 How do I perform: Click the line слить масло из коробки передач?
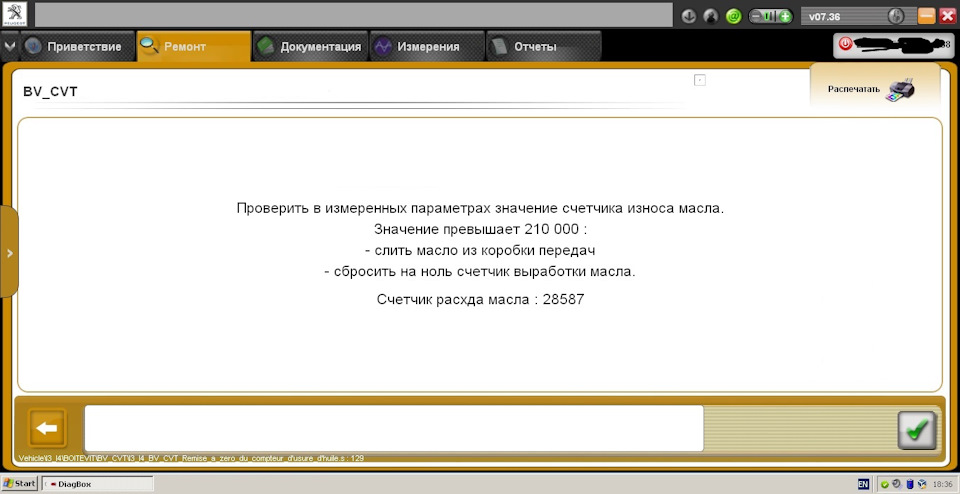[481, 250]
